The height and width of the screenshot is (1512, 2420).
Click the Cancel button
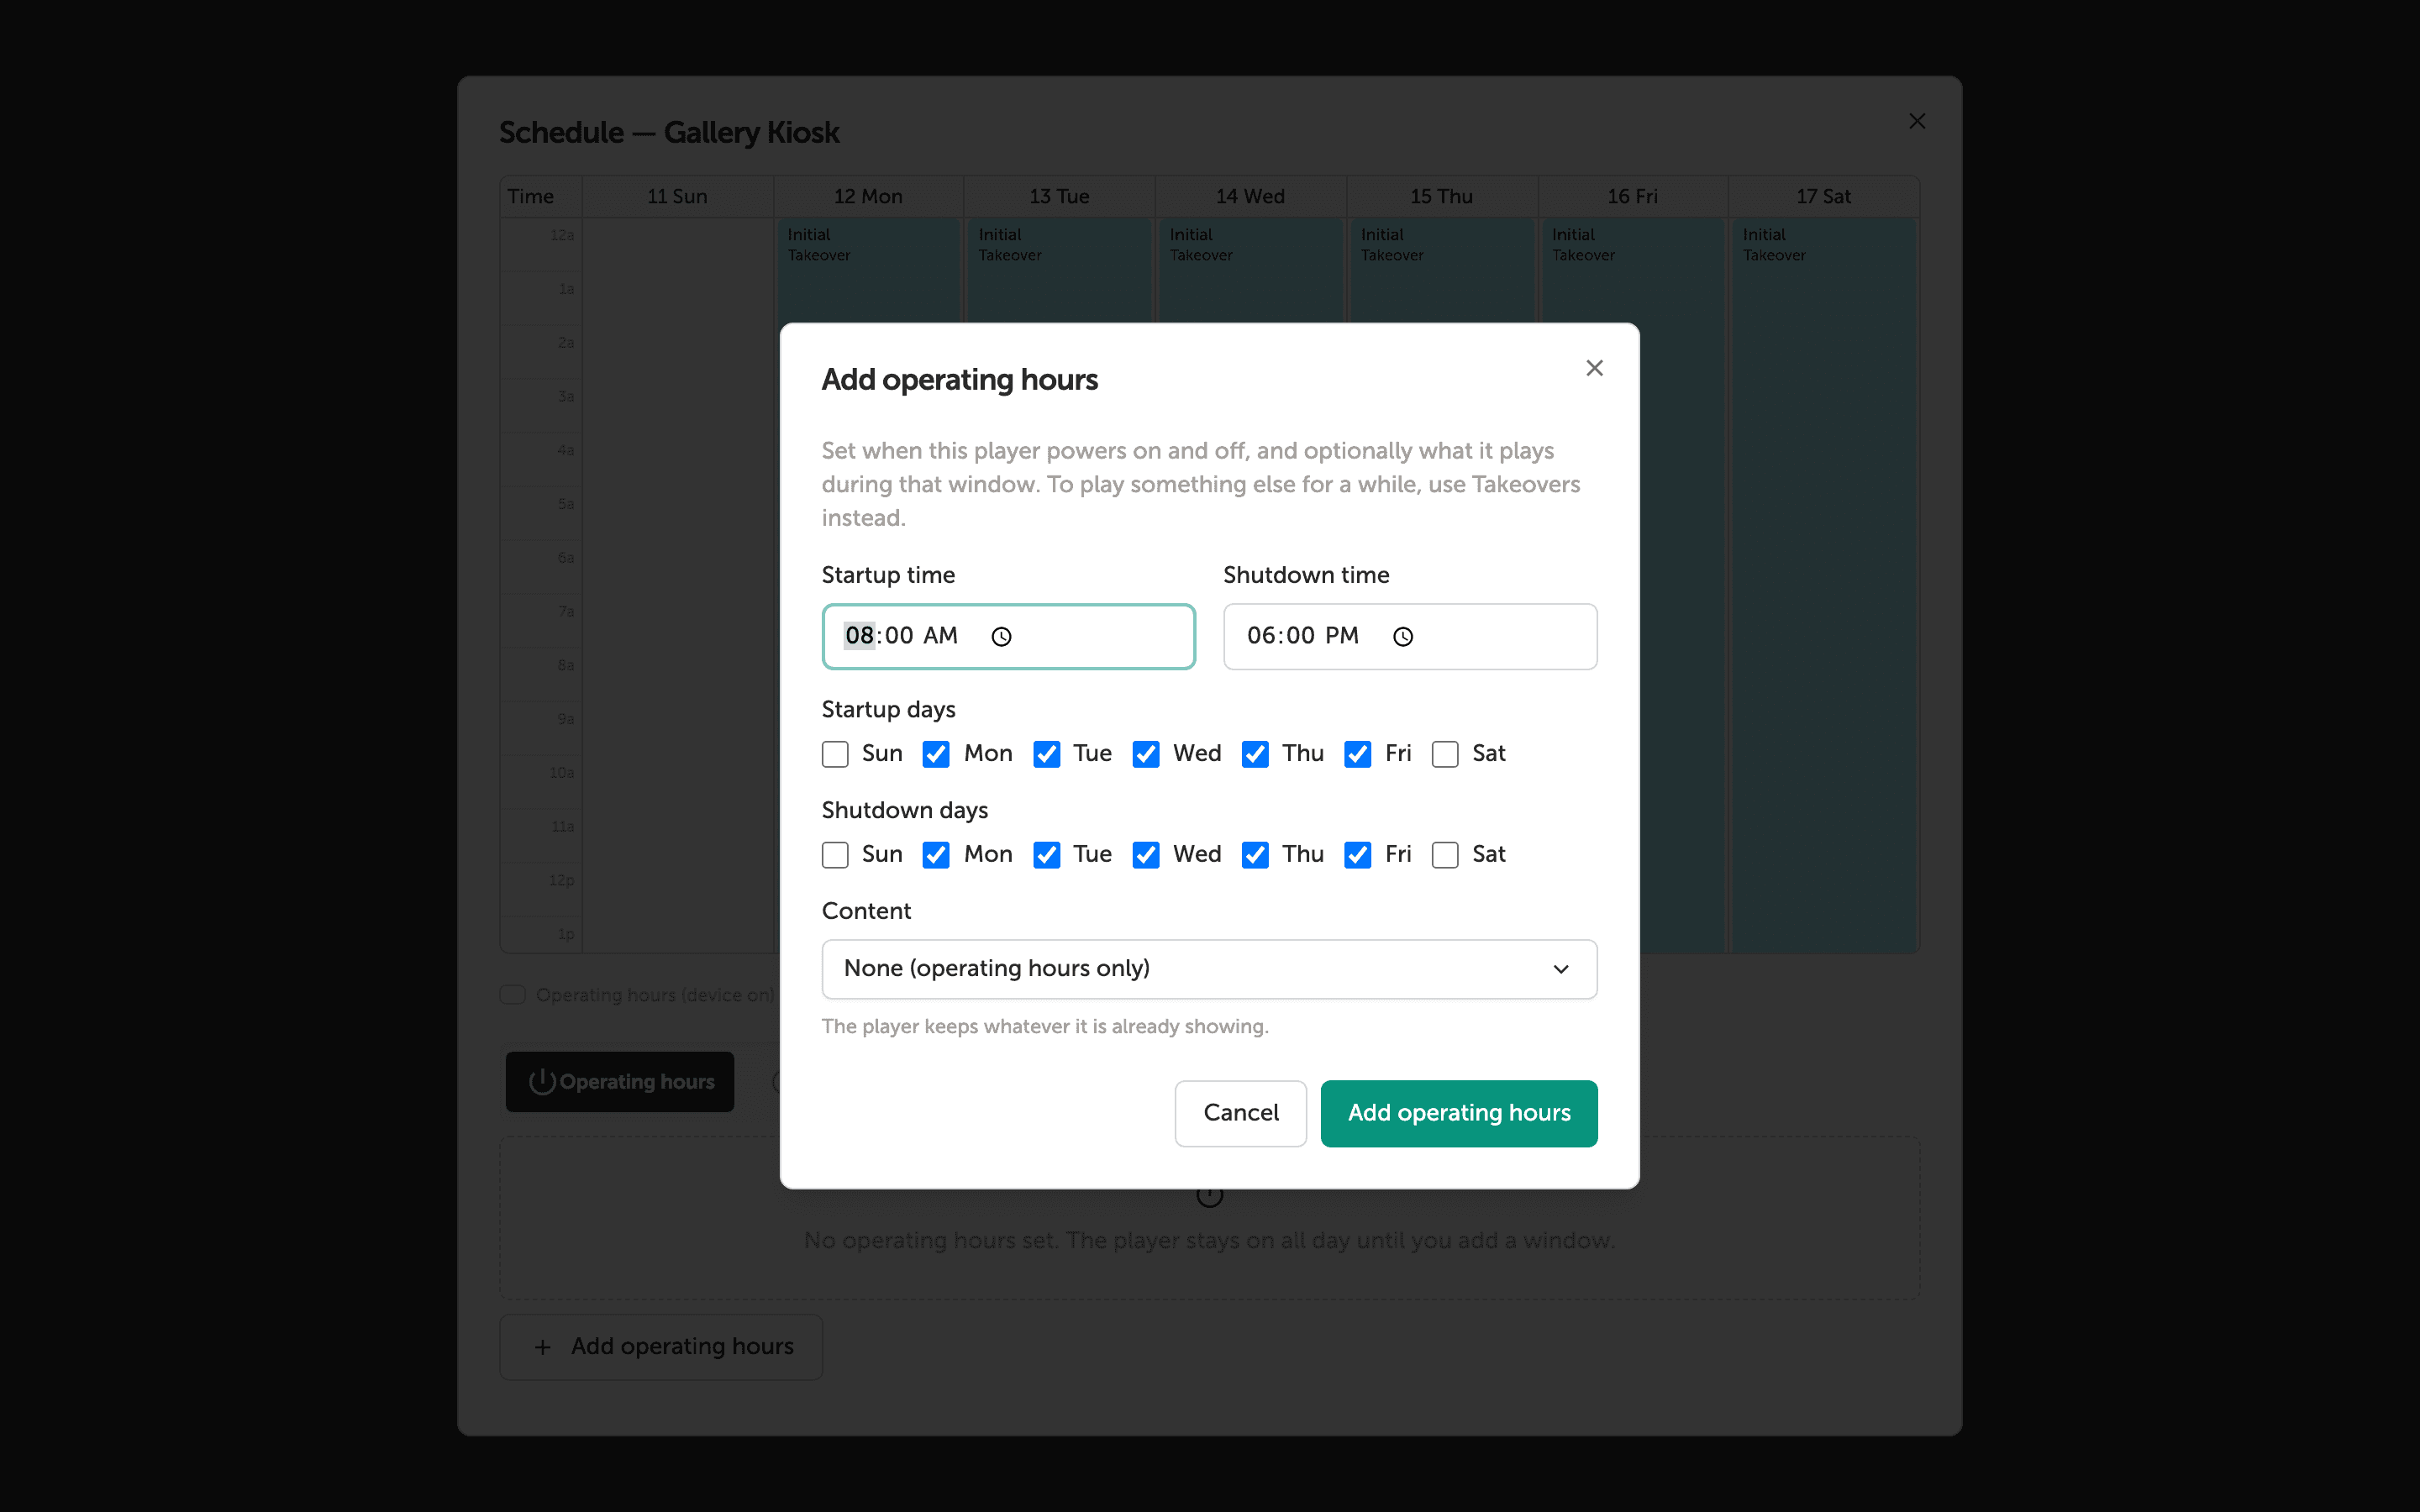tap(1240, 1113)
